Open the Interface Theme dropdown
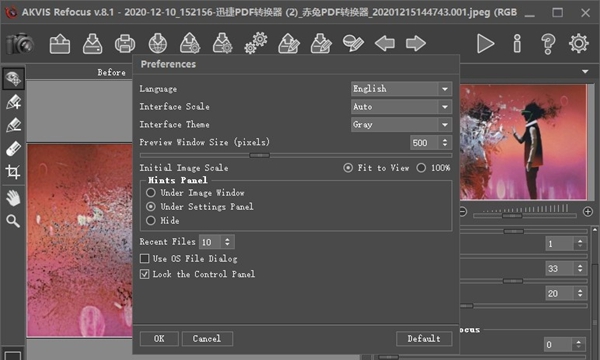 (401, 125)
